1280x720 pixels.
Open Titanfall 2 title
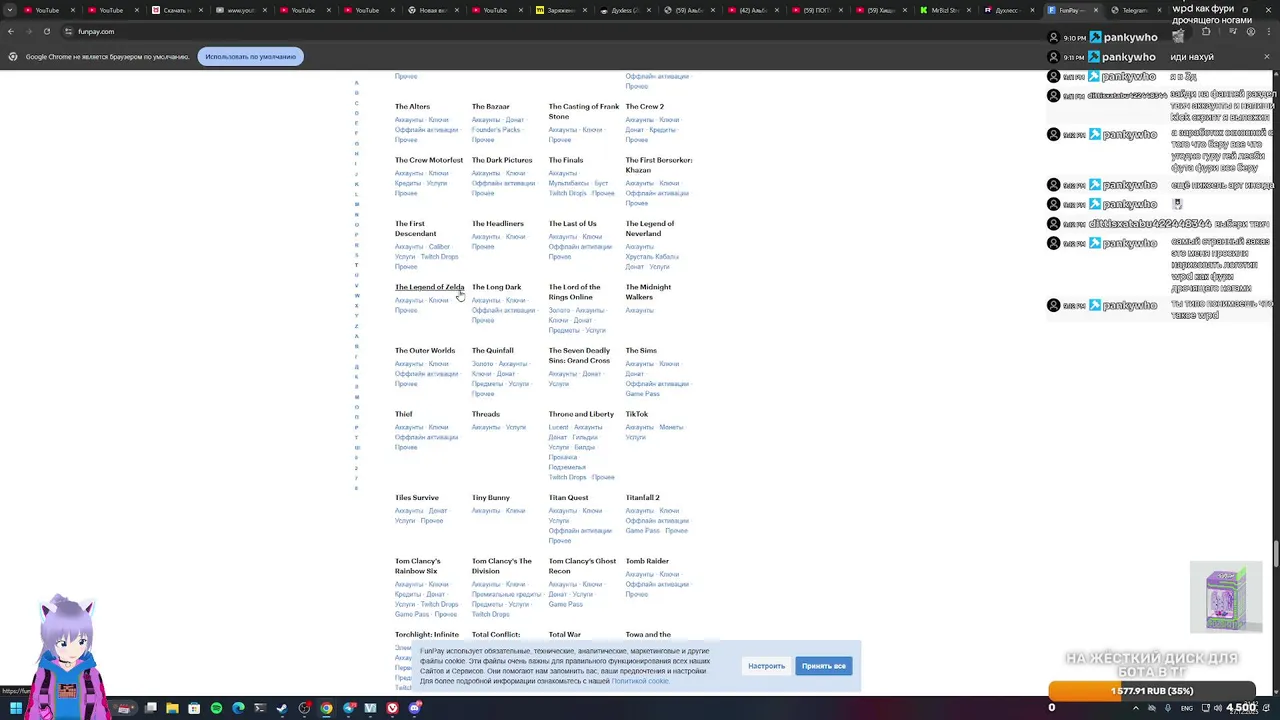pyautogui.click(x=642, y=498)
